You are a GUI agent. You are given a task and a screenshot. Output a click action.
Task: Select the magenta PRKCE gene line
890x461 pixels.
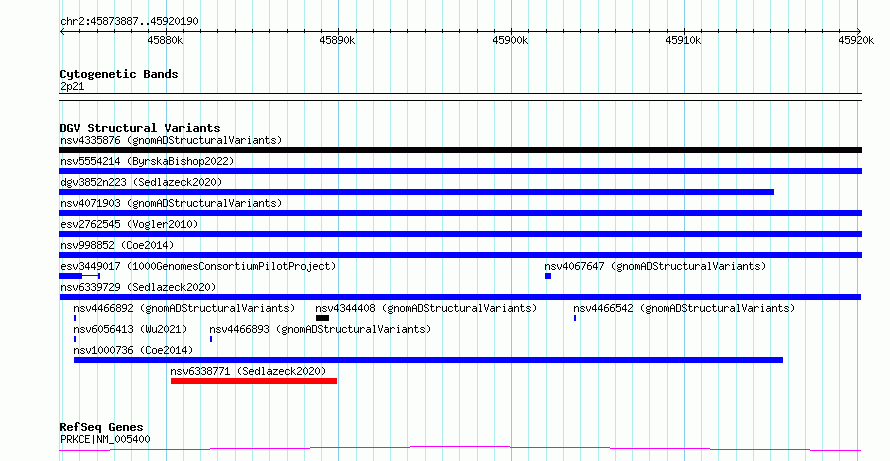460,449
